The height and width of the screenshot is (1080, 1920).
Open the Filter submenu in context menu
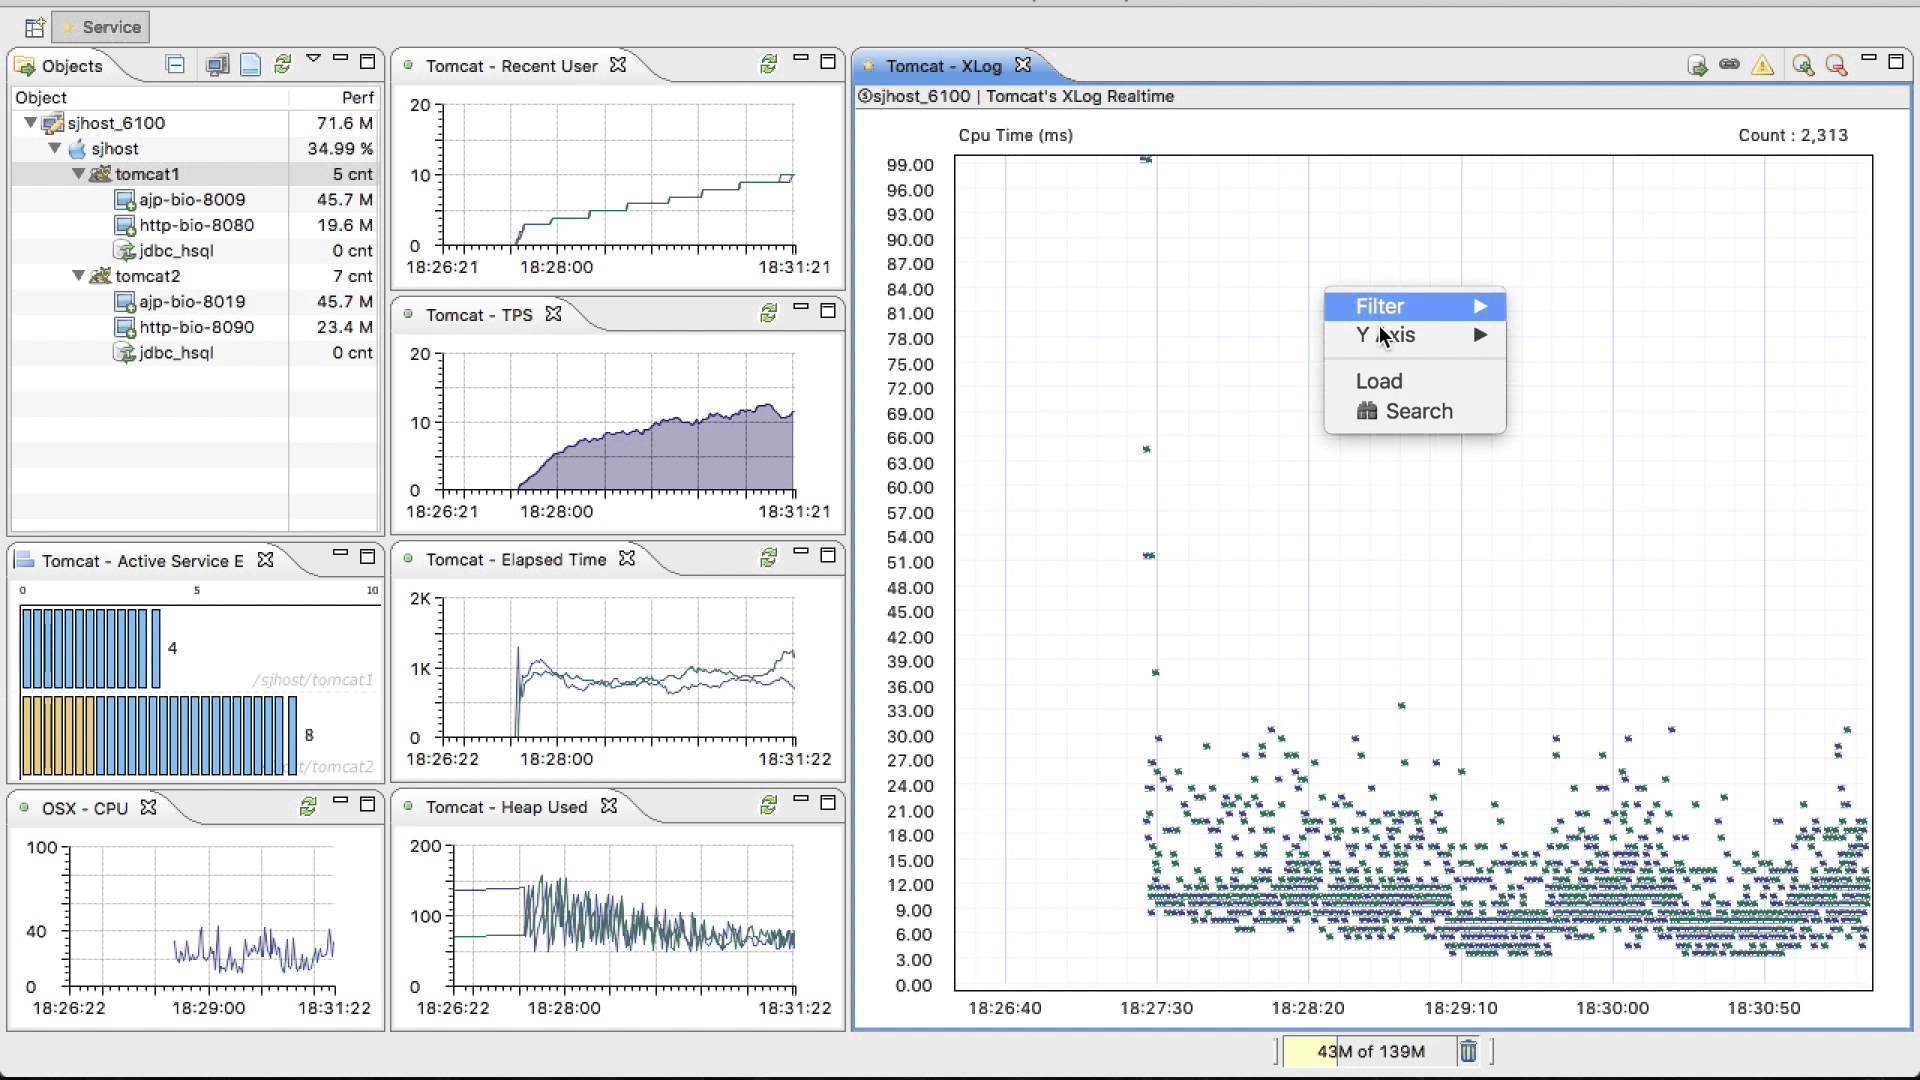1414,306
